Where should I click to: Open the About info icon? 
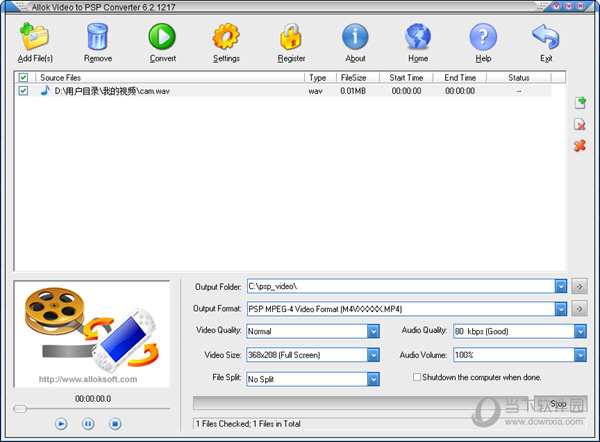[x=355, y=36]
